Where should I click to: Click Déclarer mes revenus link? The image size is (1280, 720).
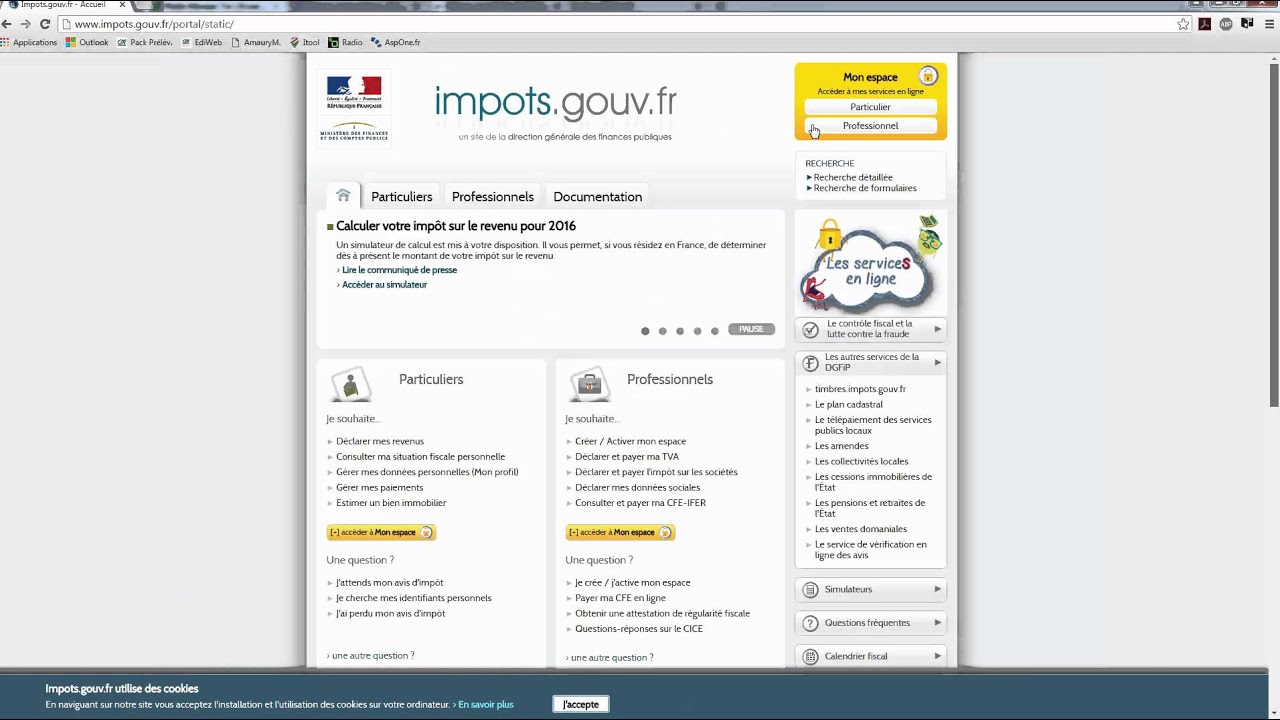[x=380, y=441]
